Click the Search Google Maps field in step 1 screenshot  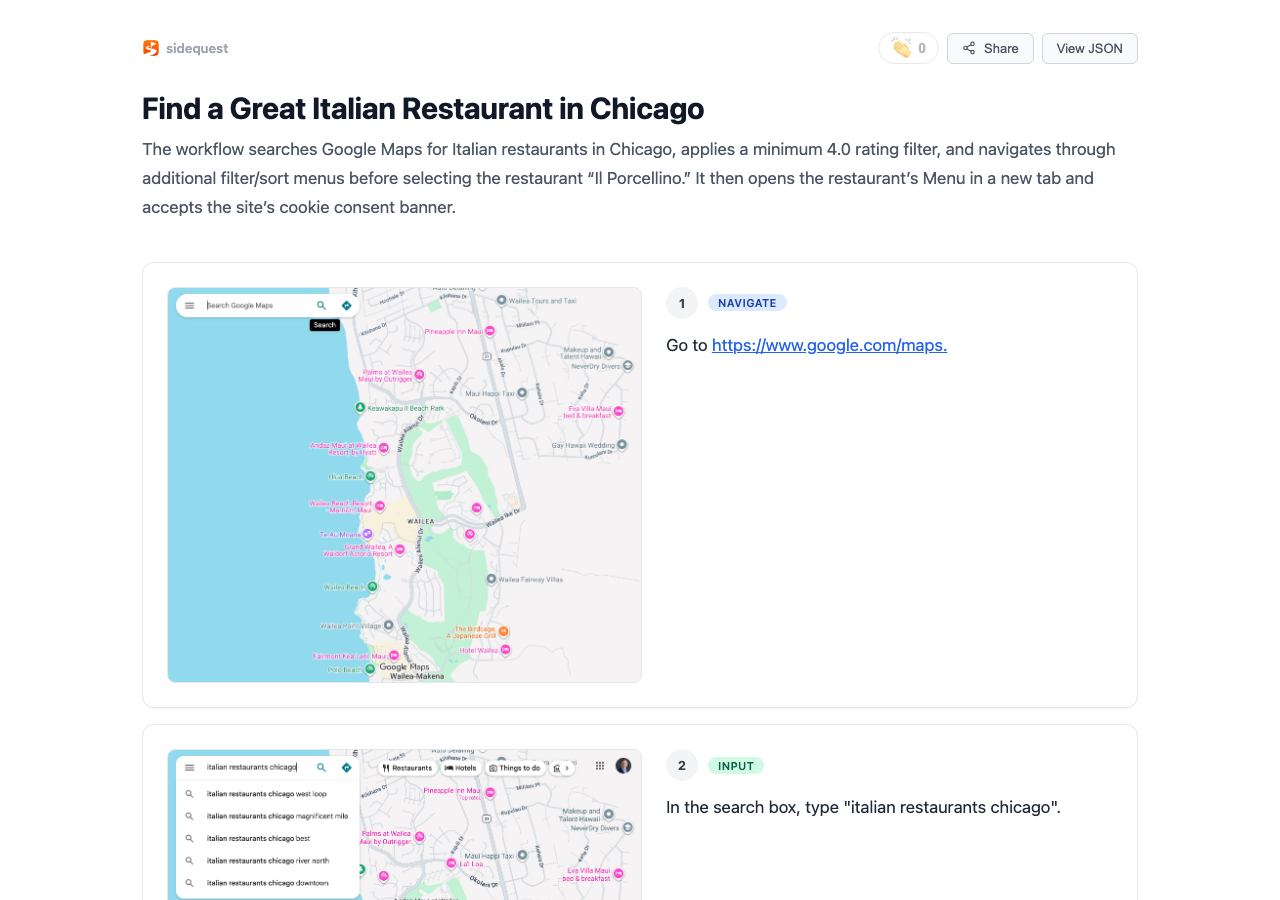(x=255, y=306)
